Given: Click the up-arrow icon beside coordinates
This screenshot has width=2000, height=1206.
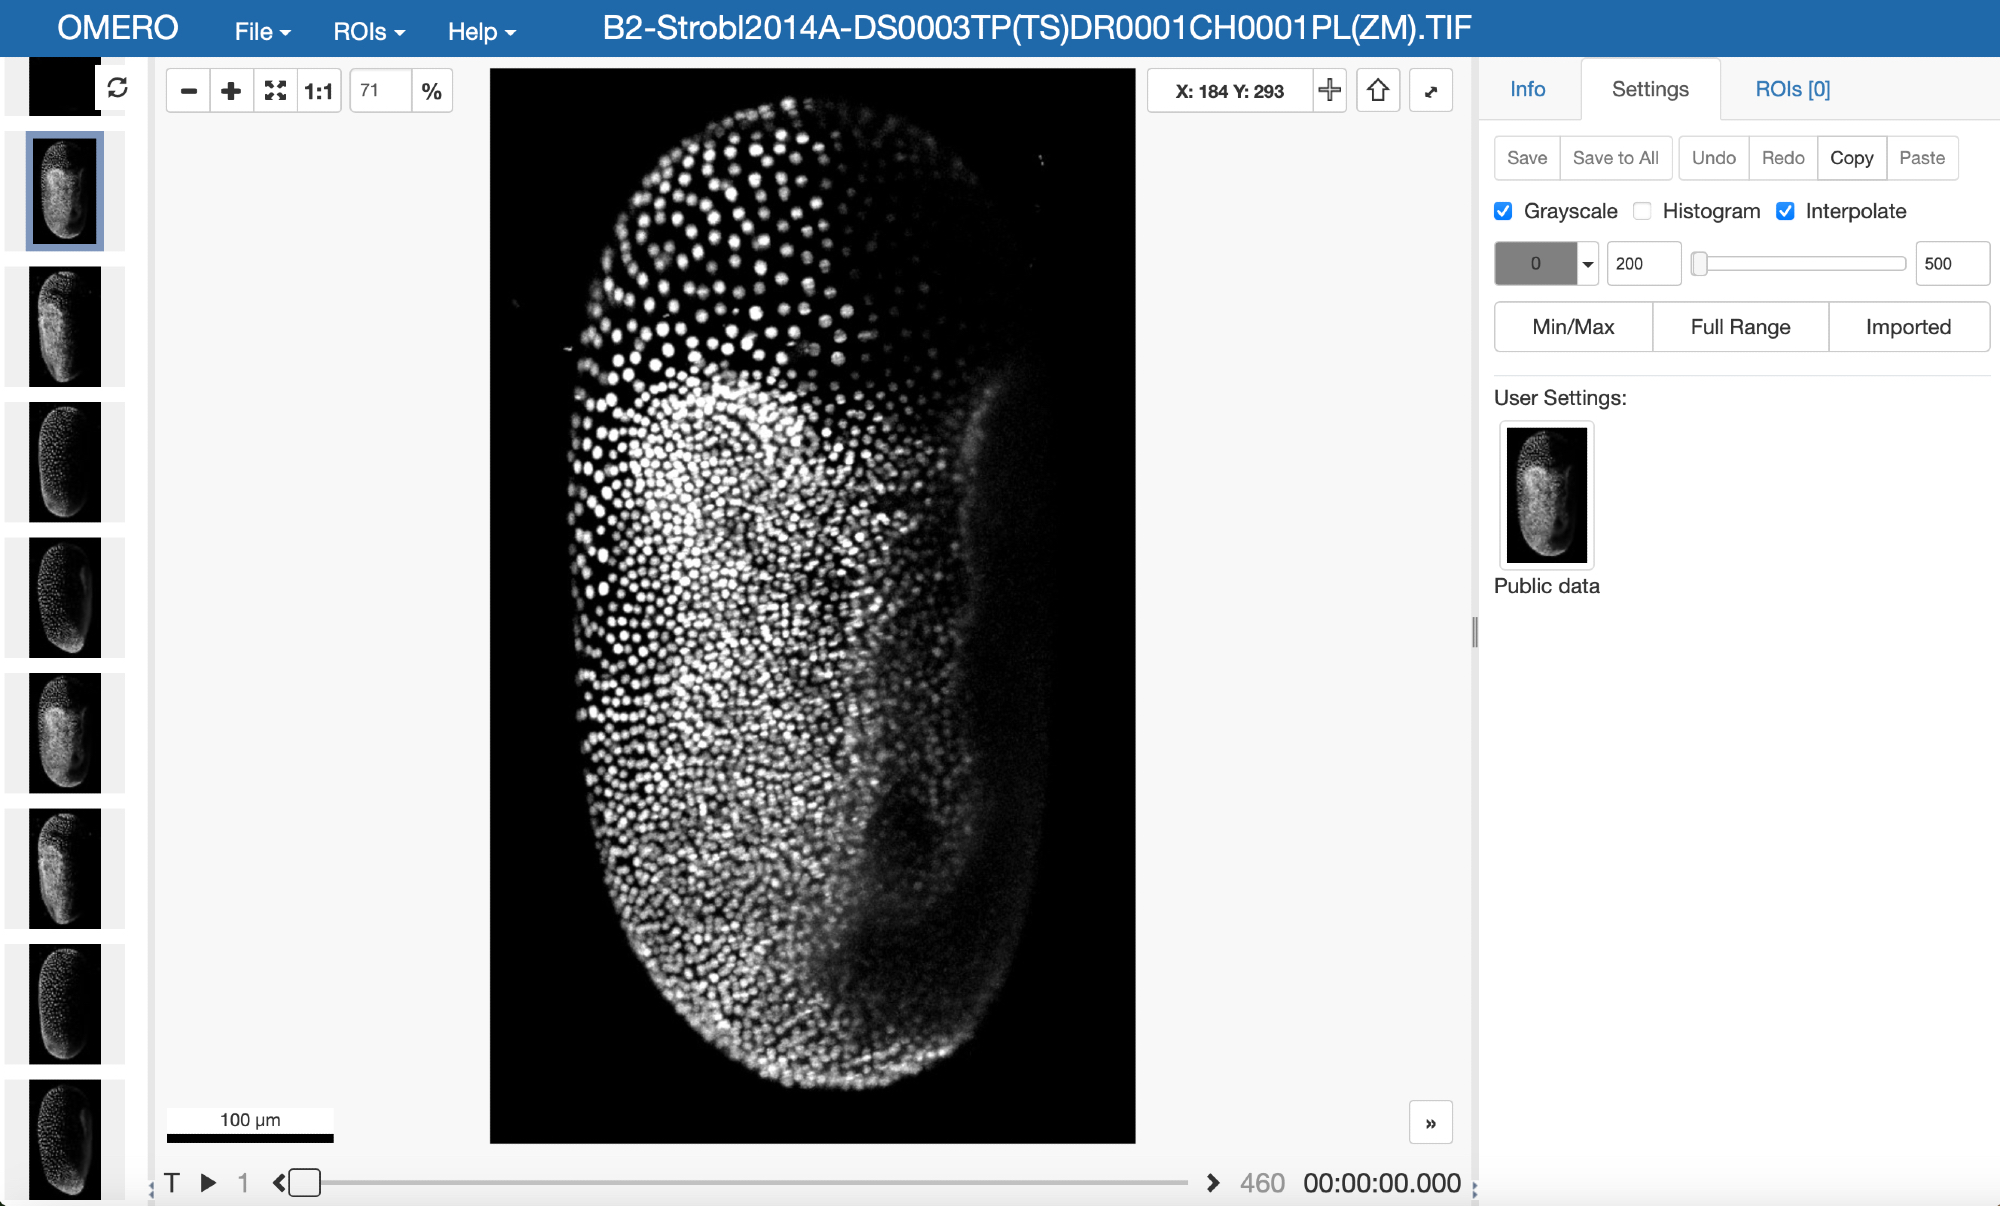Looking at the screenshot, I should pyautogui.click(x=1378, y=90).
